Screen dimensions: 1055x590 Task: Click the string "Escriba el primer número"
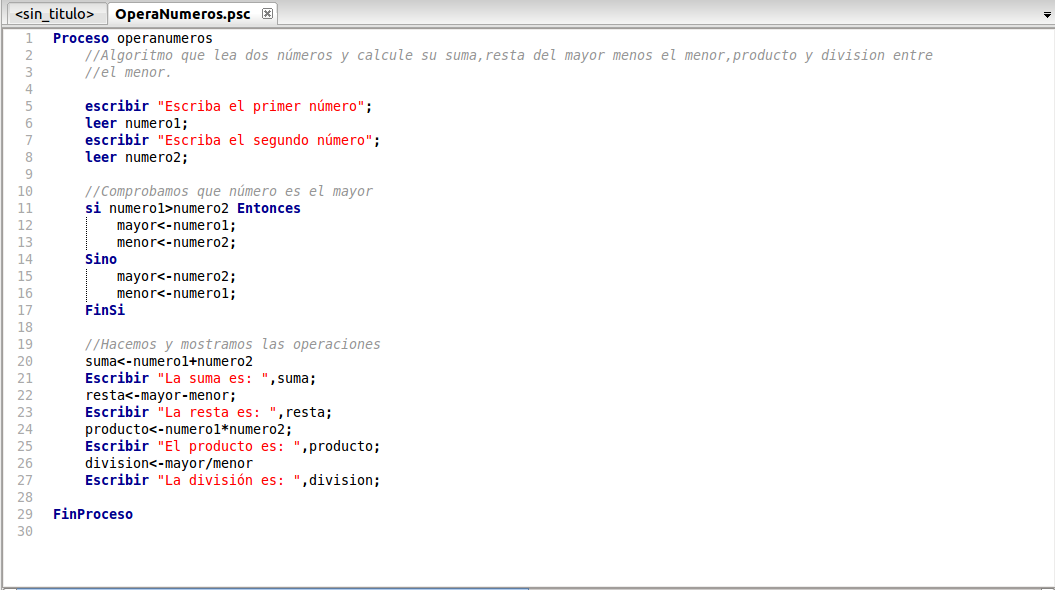point(260,106)
